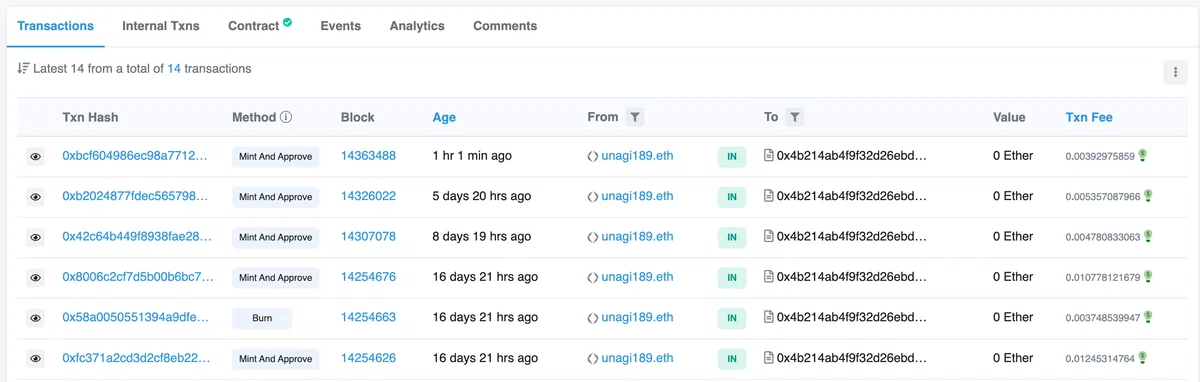Screen dimensions: 1200x382
Task: Click contract file icon in block 14254676 row
Action: click(768, 277)
